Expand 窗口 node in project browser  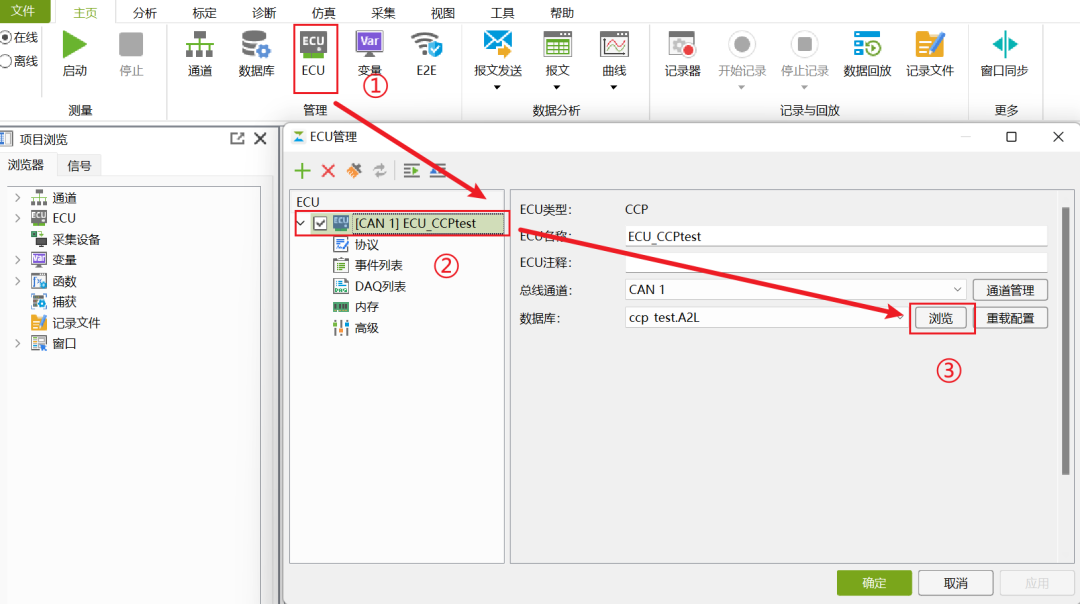pyautogui.click(x=18, y=343)
